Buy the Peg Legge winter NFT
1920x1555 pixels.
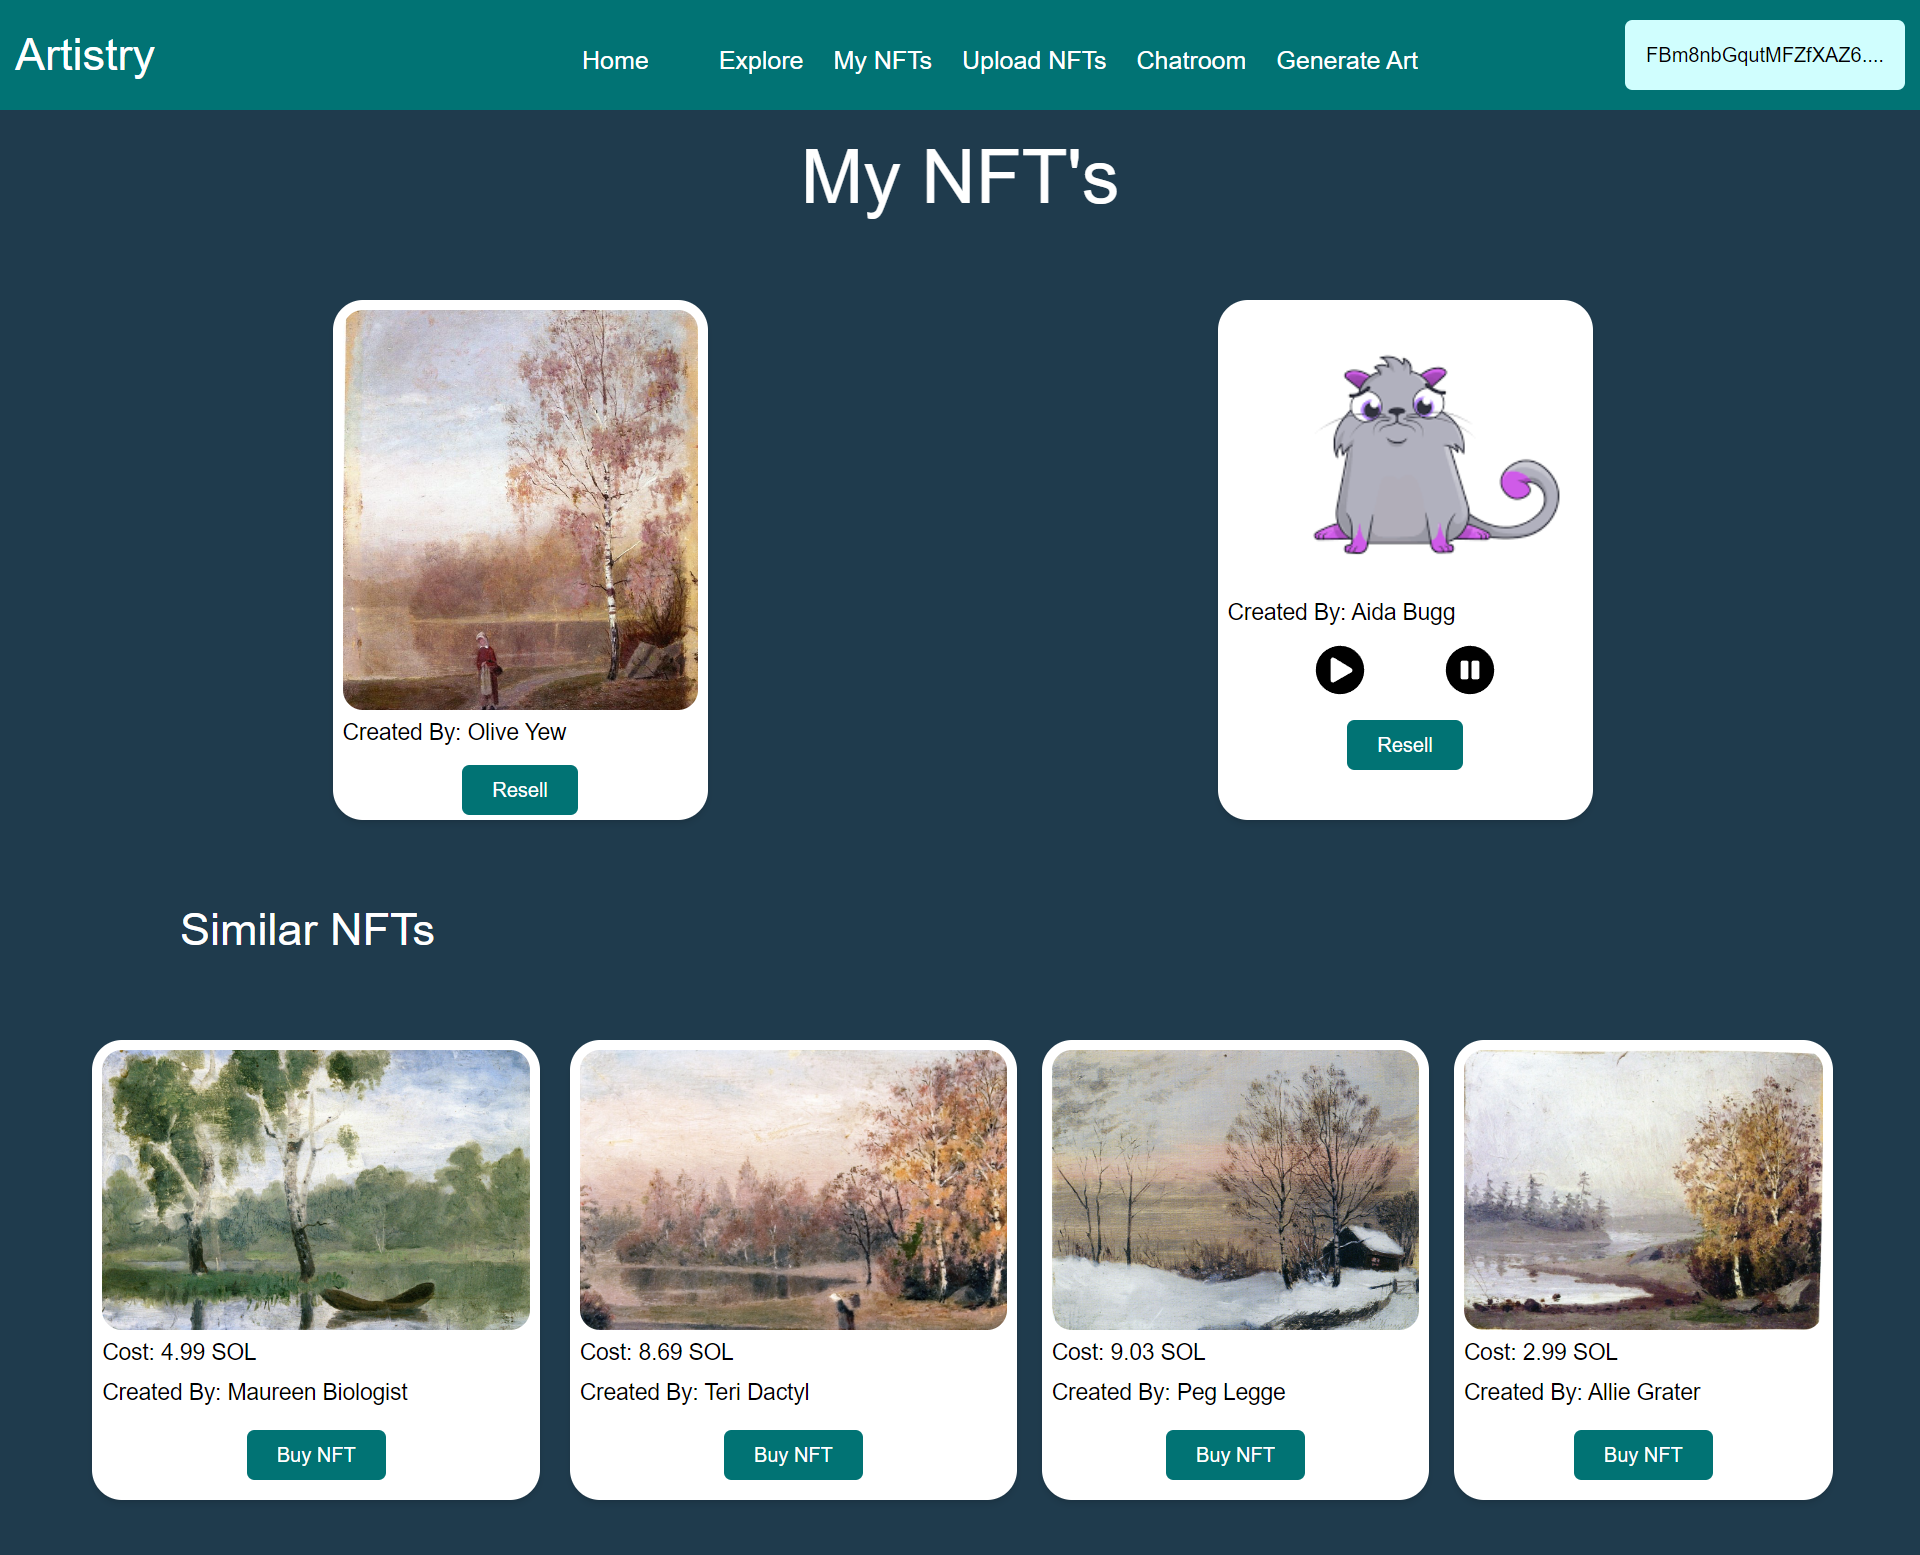click(x=1235, y=1455)
